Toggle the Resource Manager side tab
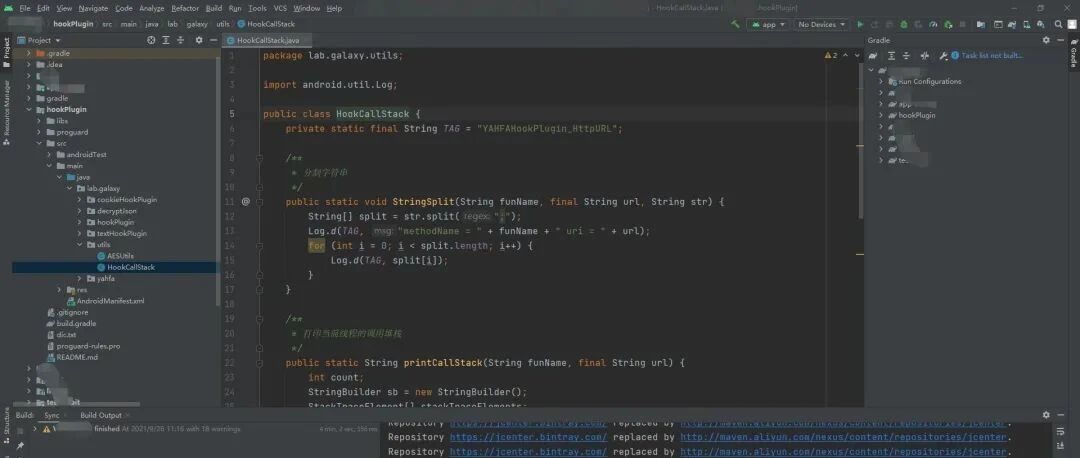 [6, 112]
